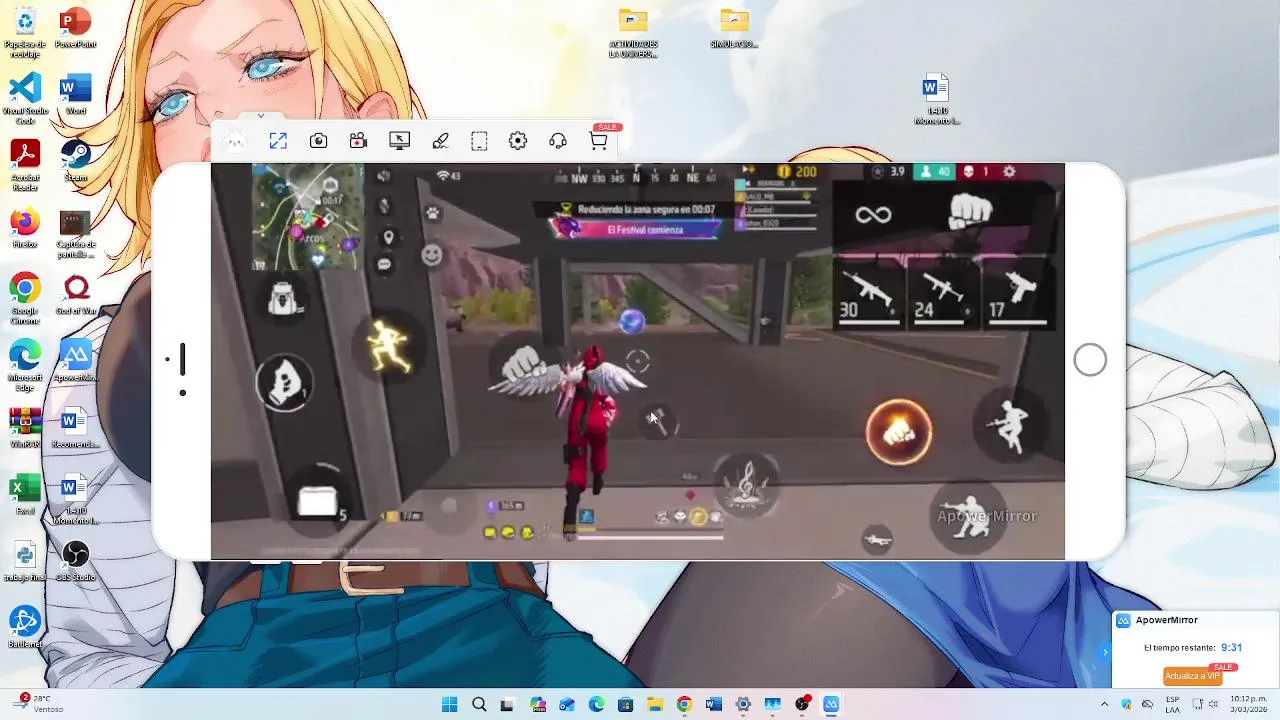The height and width of the screenshot is (720, 1280).
Task: Tap the infinity symbol slot
Action: pos(873,215)
